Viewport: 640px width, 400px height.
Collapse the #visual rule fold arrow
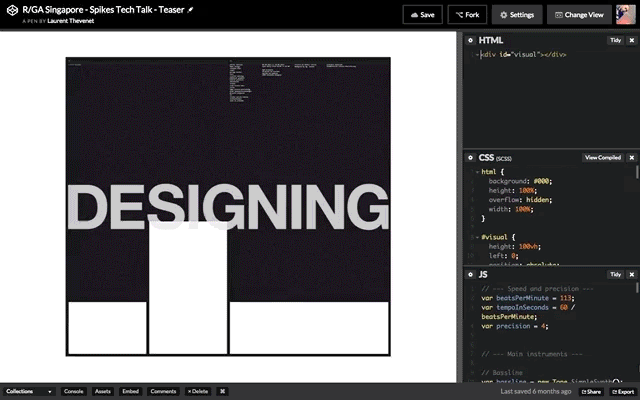[477, 237]
